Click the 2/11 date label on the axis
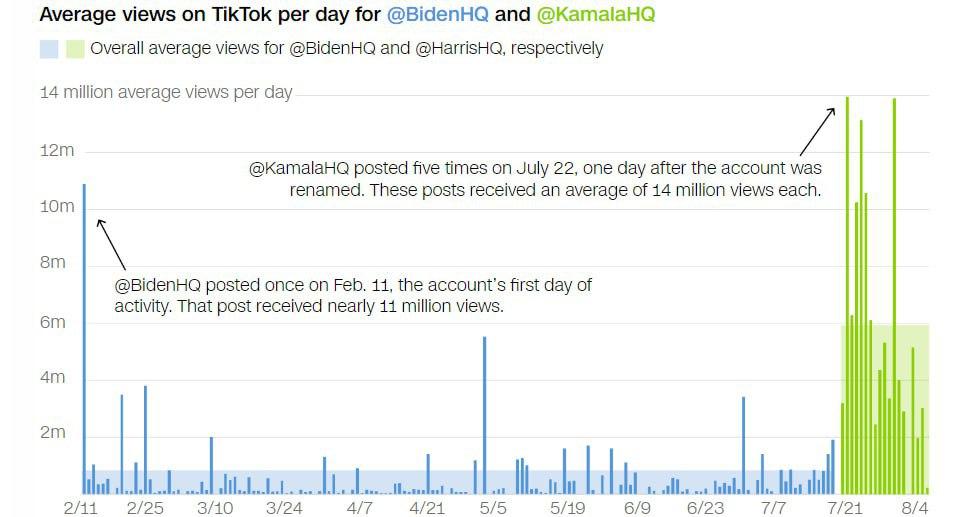Image resolution: width=957 pixels, height=517 pixels. click(x=80, y=507)
